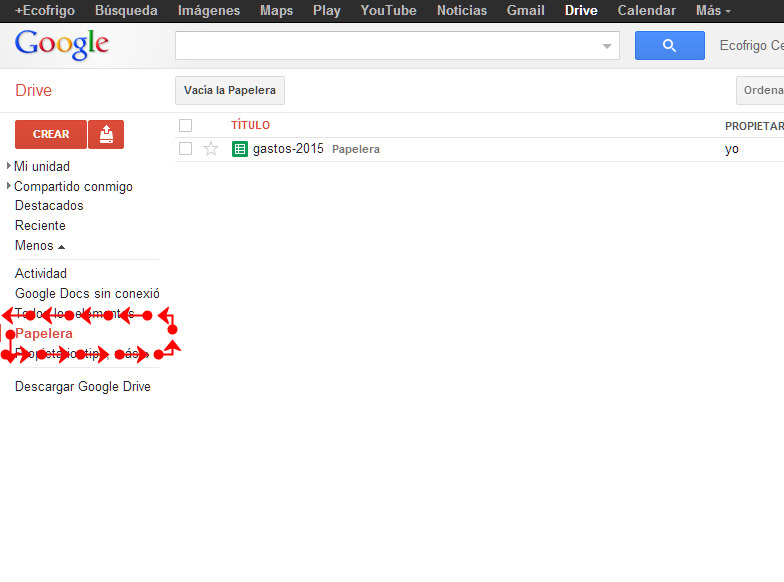
Task: Click the red CREAR button
Action: 51,134
